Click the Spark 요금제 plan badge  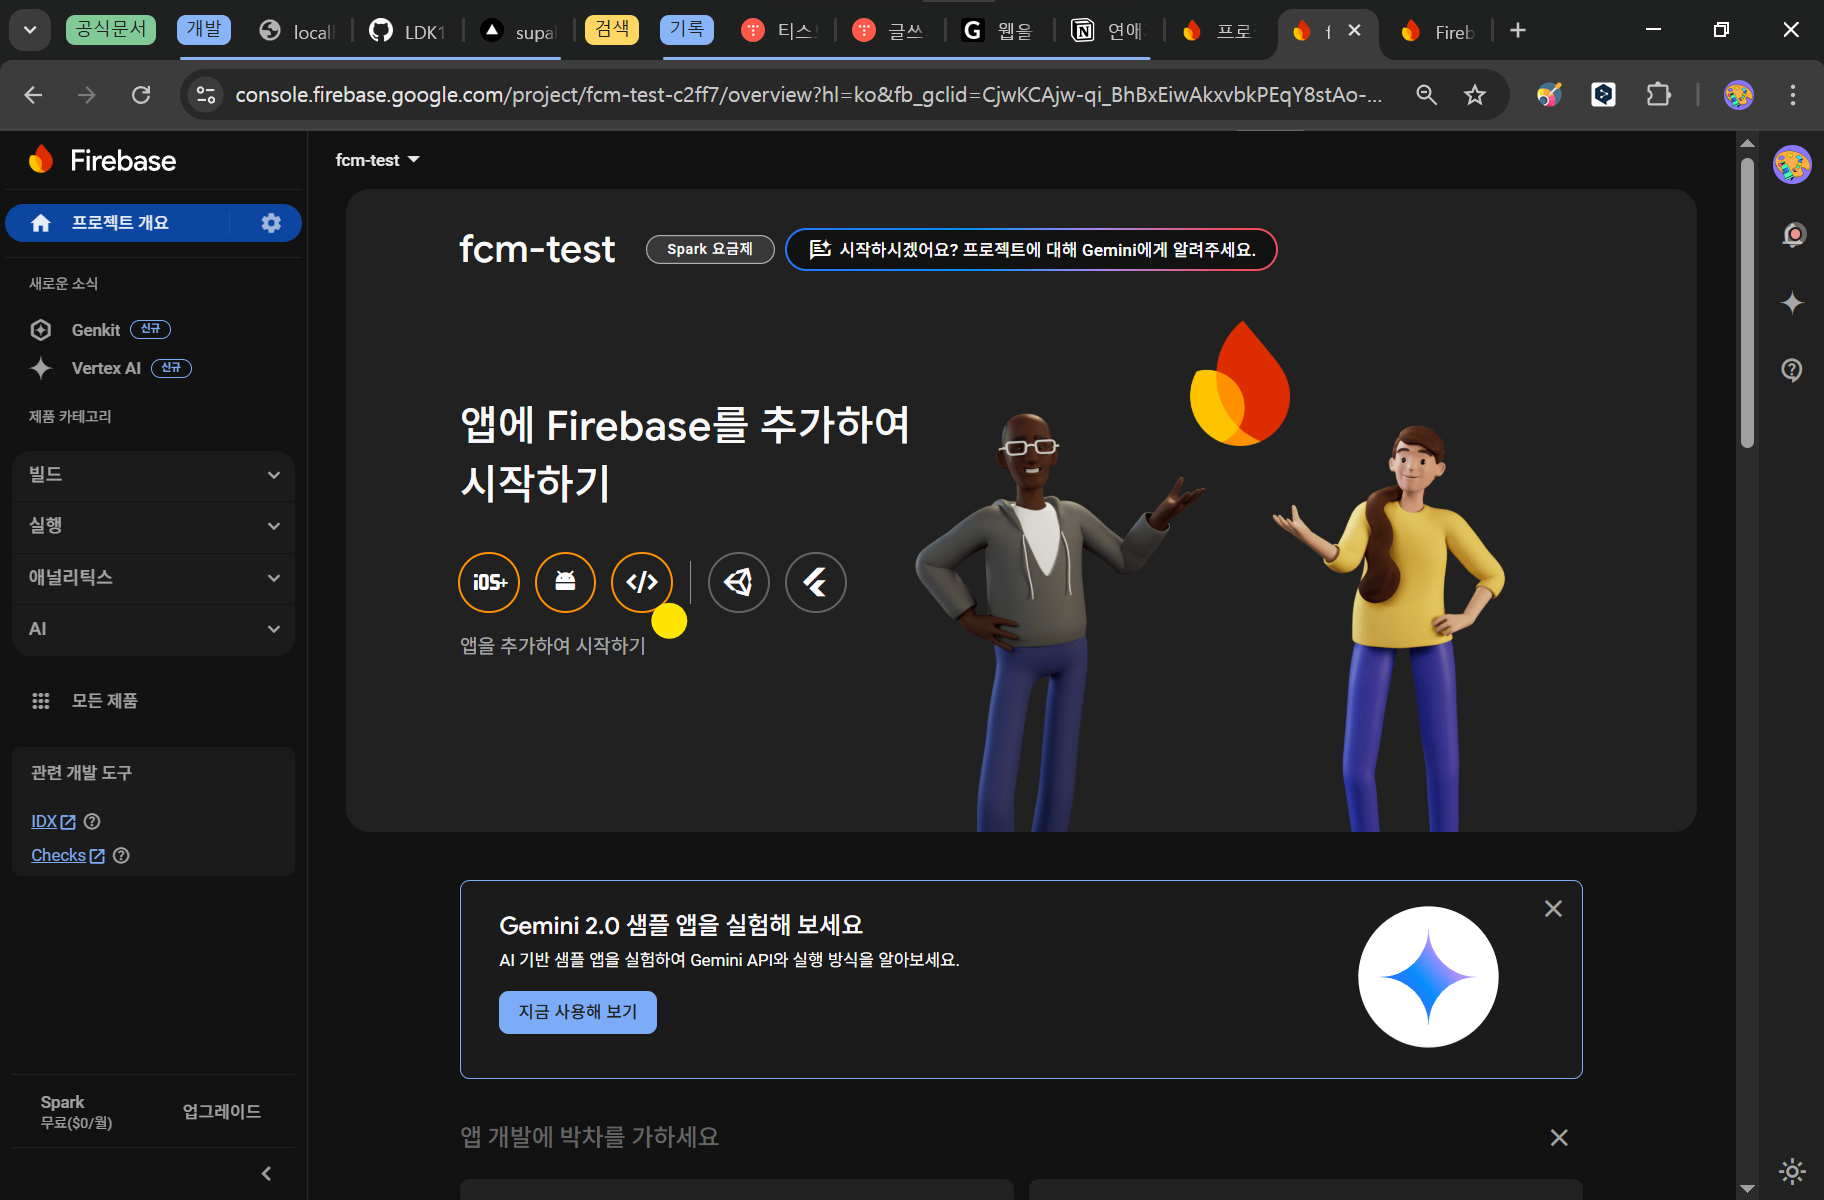point(710,249)
